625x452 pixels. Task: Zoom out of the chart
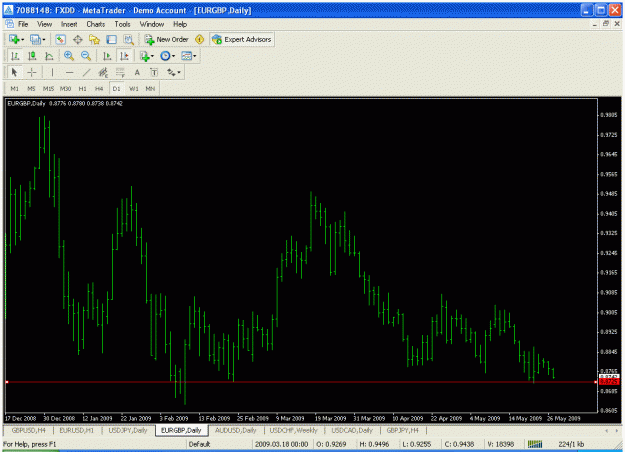pos(86,56)
